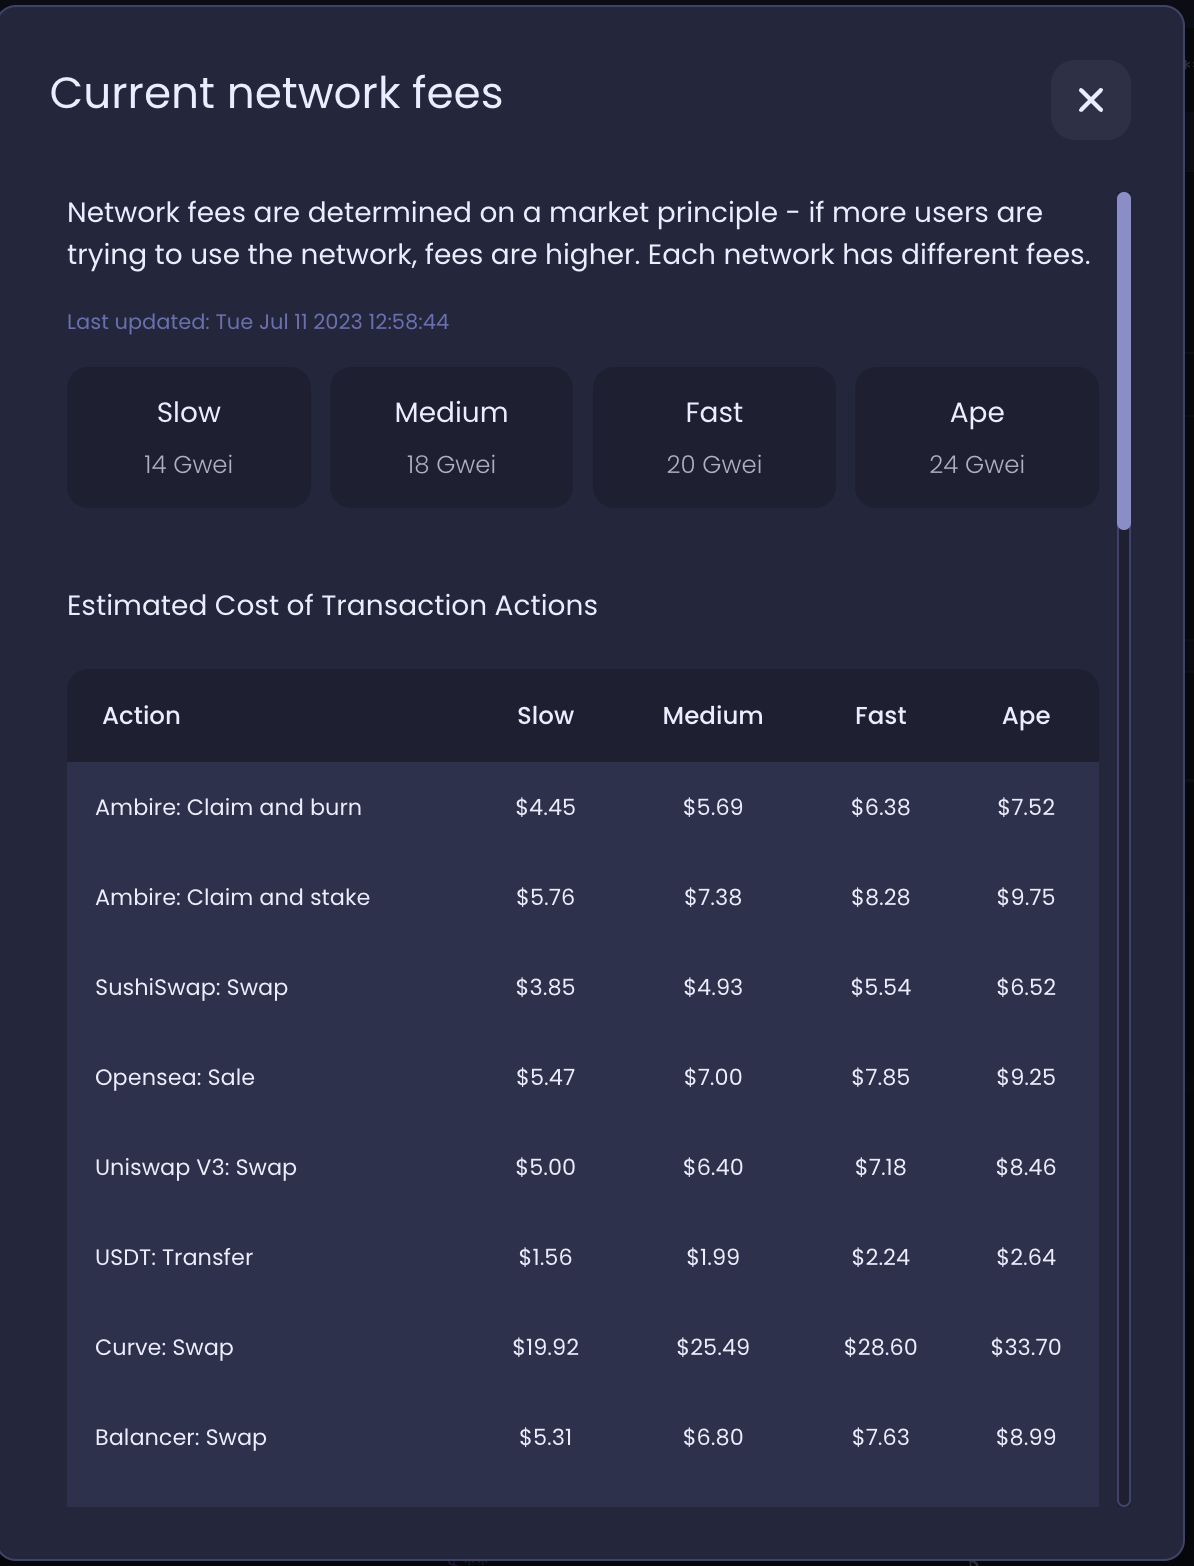Close the Current network fees dialog
Image resolution: width=1194 pixels, height=1566 pixels.
coord(1090,100)
